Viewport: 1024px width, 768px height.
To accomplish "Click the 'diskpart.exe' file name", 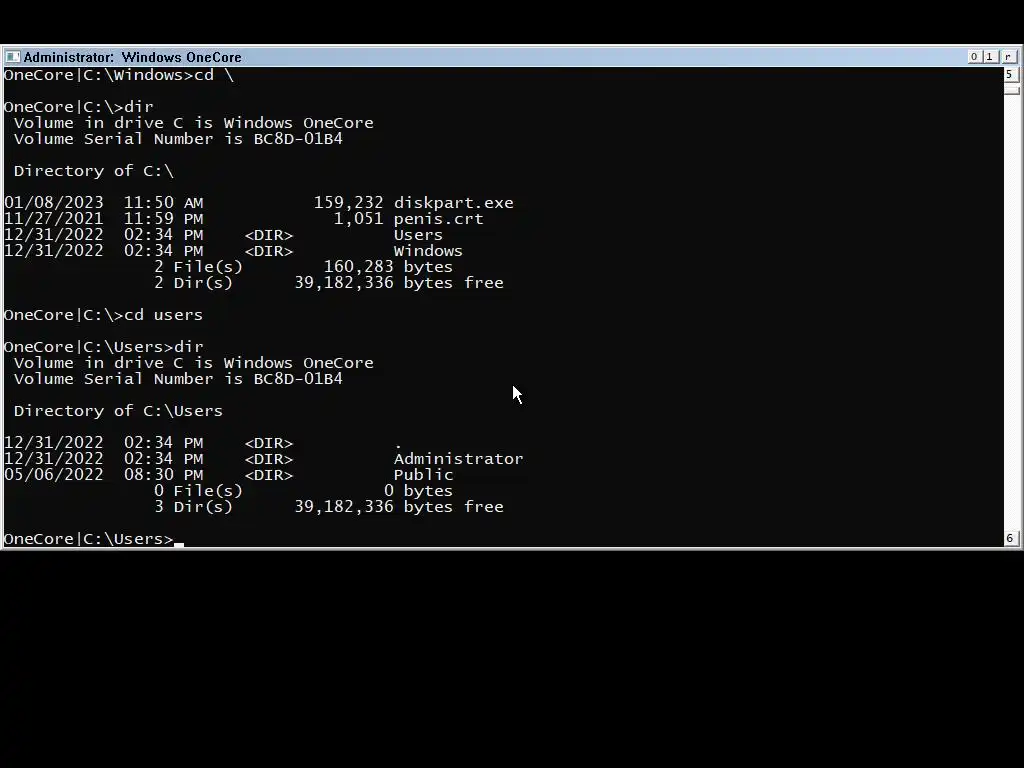I will [x=453, y=203].
